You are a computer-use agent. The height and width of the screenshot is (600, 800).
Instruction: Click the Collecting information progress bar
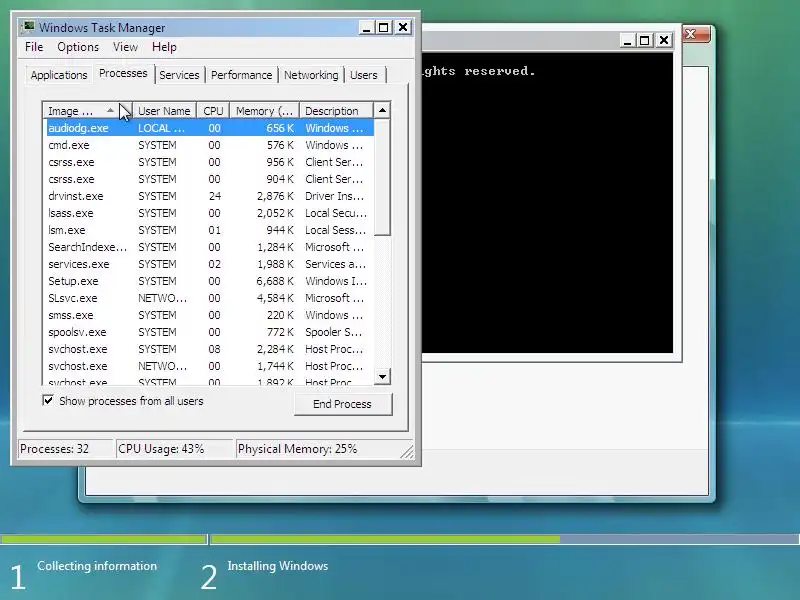click(104, 539)
